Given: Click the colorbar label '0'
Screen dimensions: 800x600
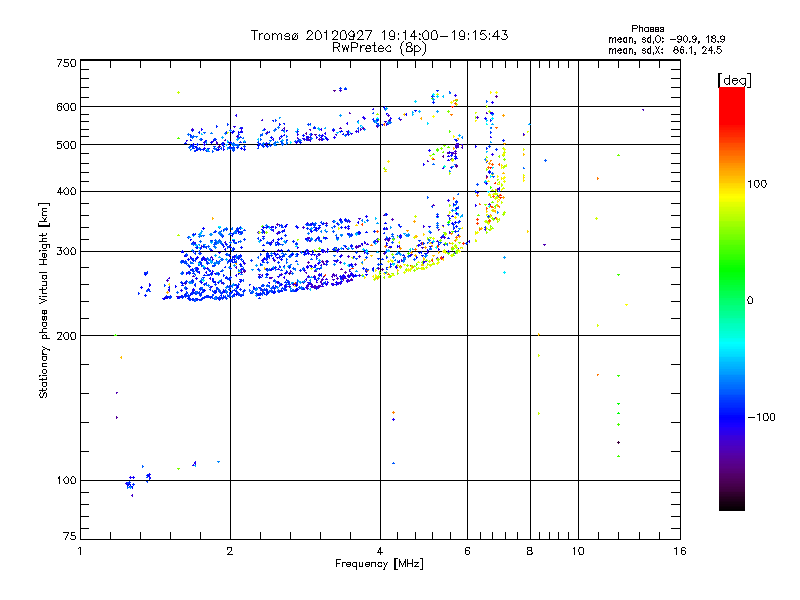Looking at the screenshot, I should point(750,300).
